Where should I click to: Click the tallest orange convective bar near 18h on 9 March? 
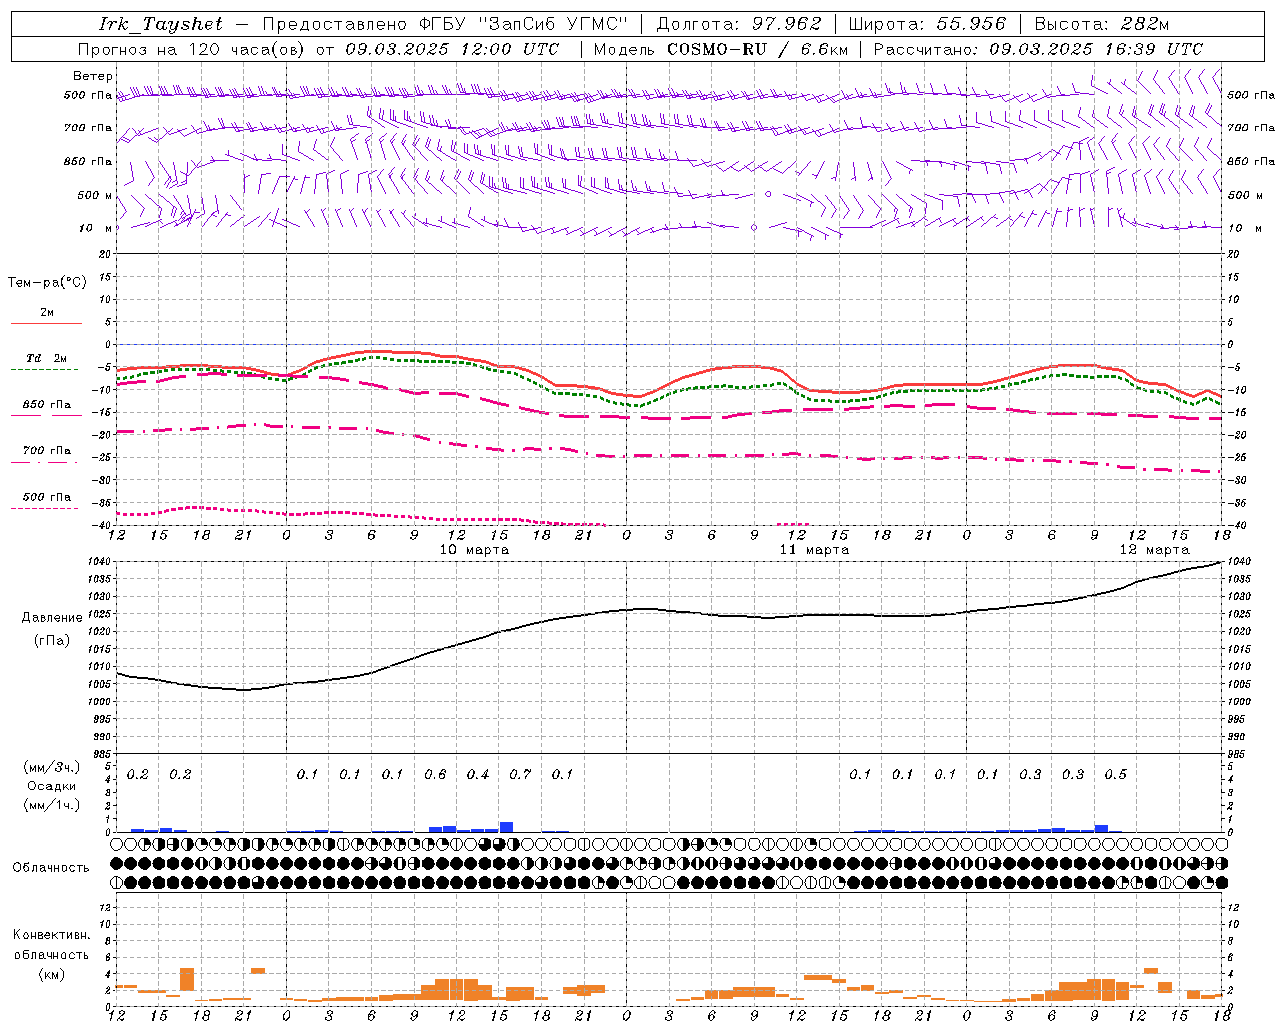pyautogui.click(x=187, y=979)
